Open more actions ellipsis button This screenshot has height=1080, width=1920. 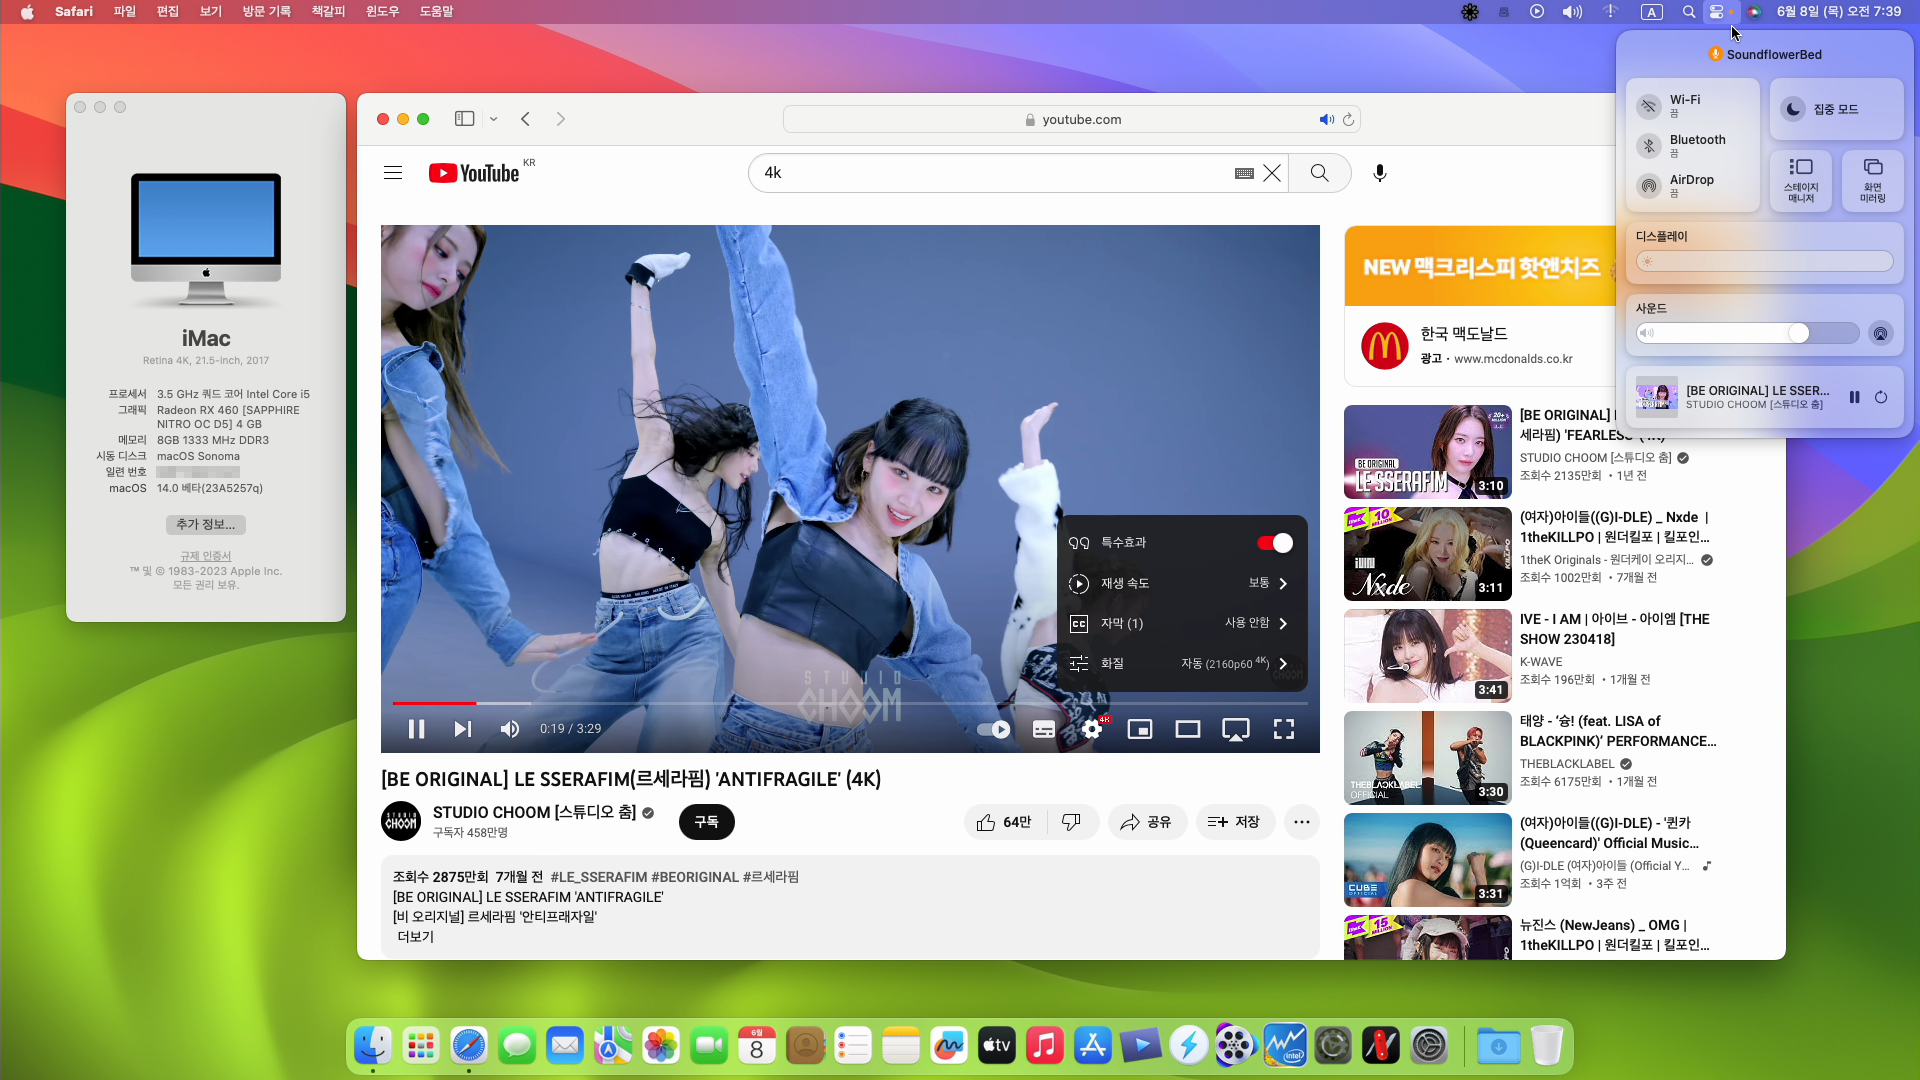coord(1302,822)
